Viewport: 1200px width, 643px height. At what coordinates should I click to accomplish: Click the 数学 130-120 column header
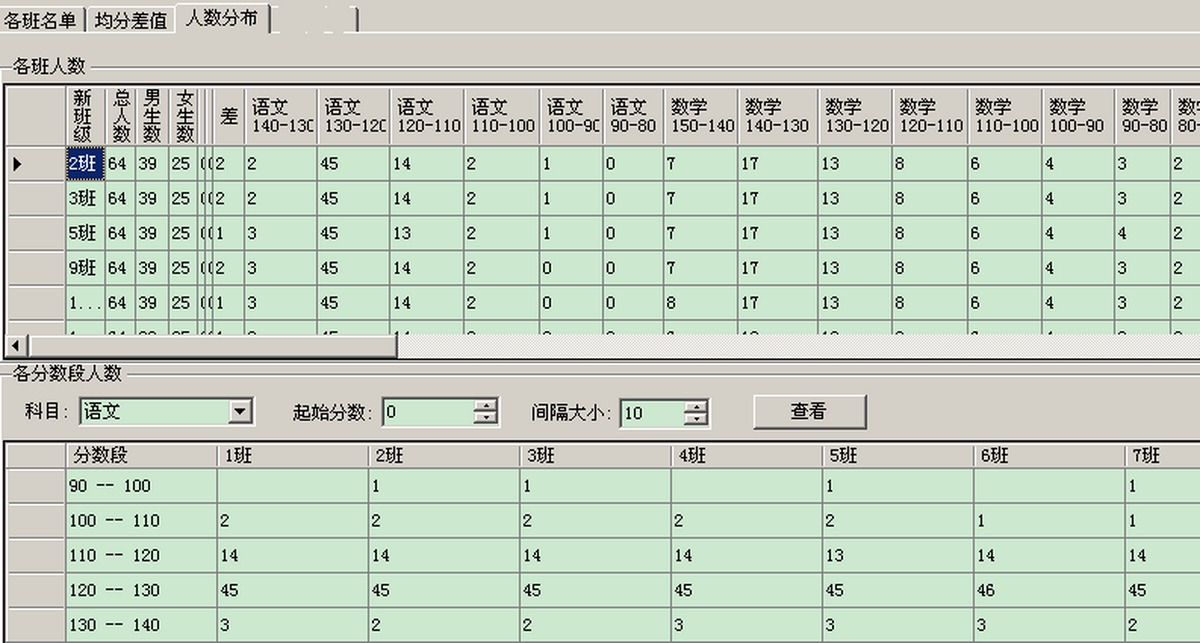click(x=854, y=116)
